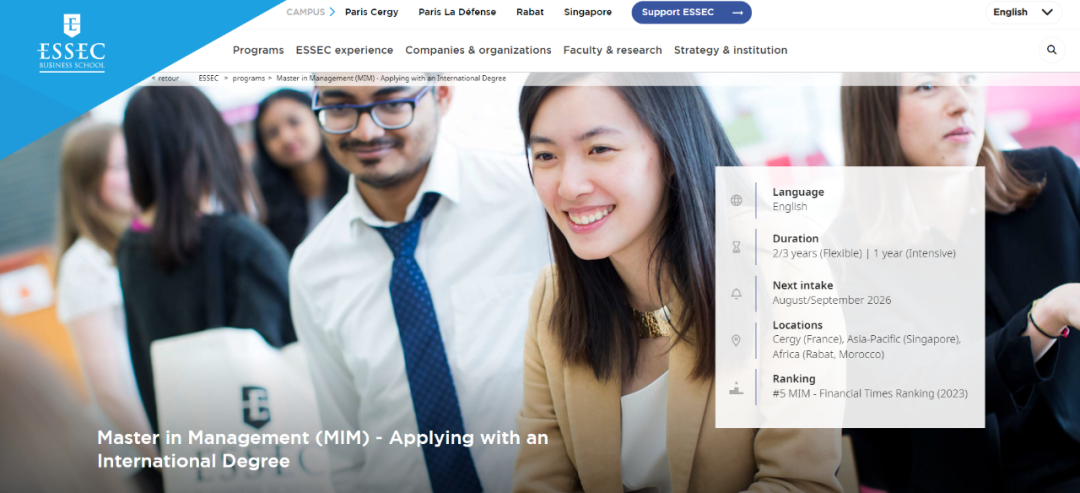Click the #5 MIM Financial Times Ranking text
Viewport: 1080px width, 493px height.
[x=870, y=394]
